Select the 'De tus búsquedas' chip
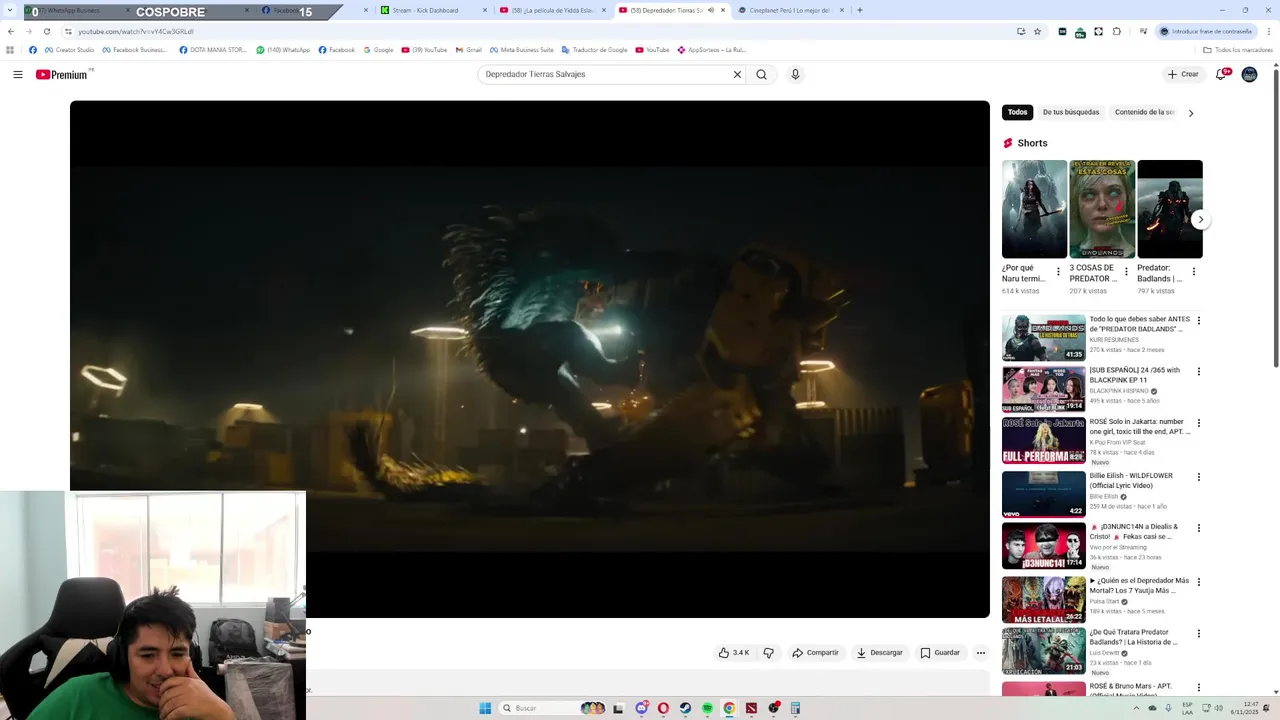The width and height of the screenshot is (1280, 720). click(1071, 112)
